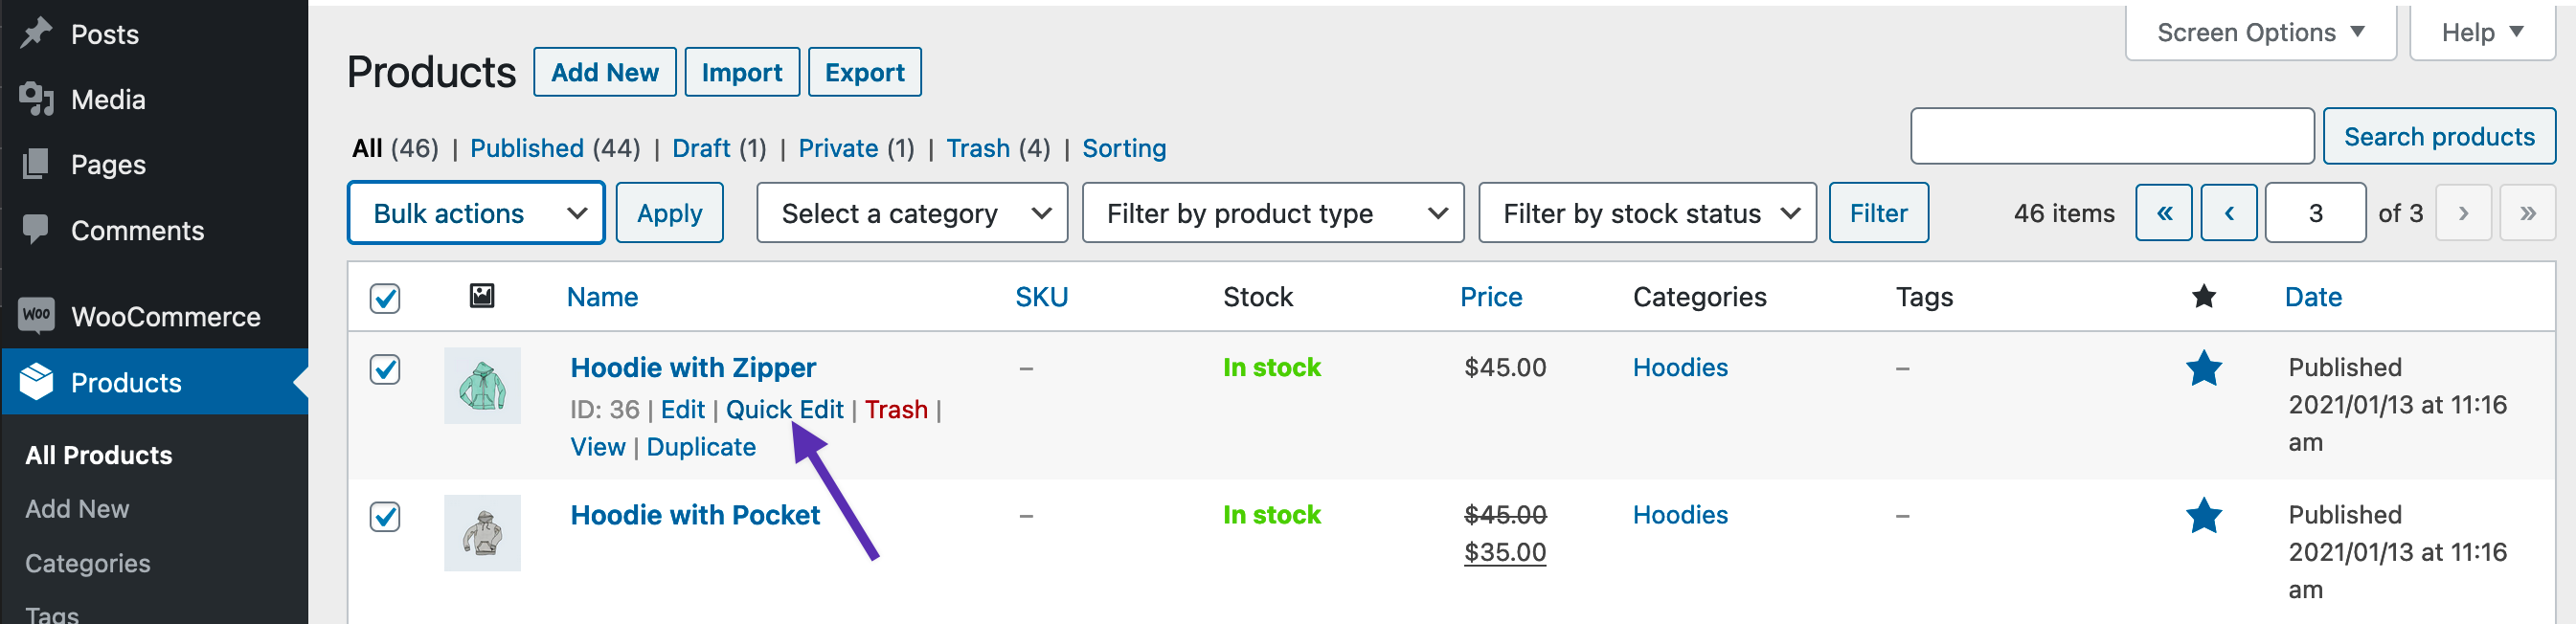Select the Products box icon in sidebar
The height and width of the screenshot is (624, 2576).
[x=36, y=383]
